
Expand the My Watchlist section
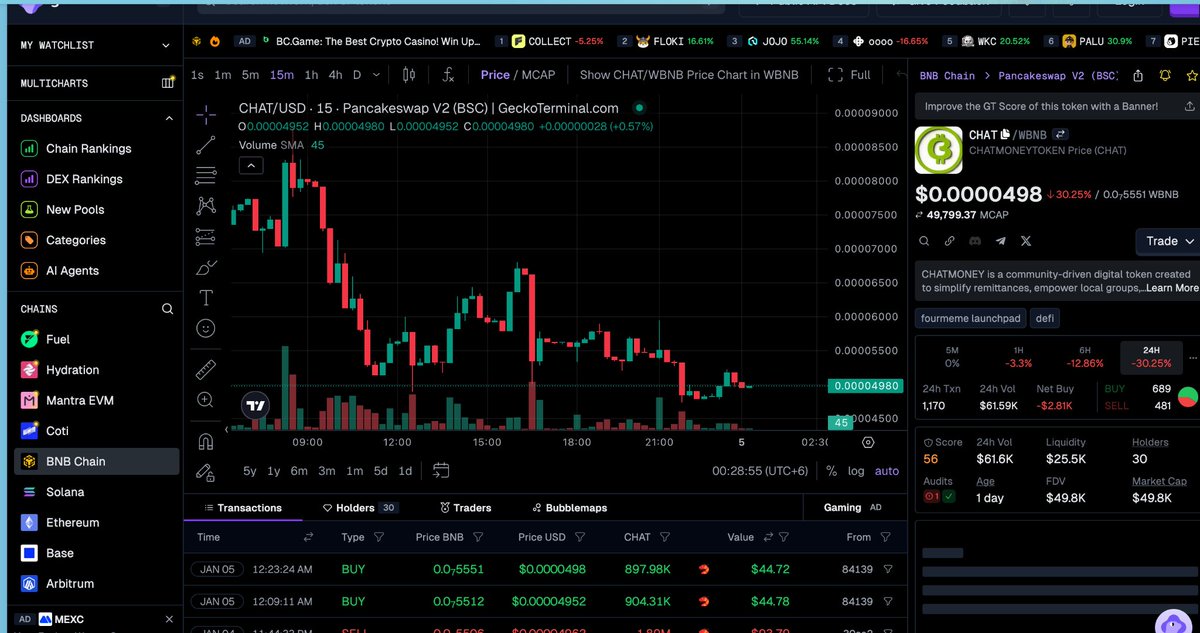coord(166,45)
